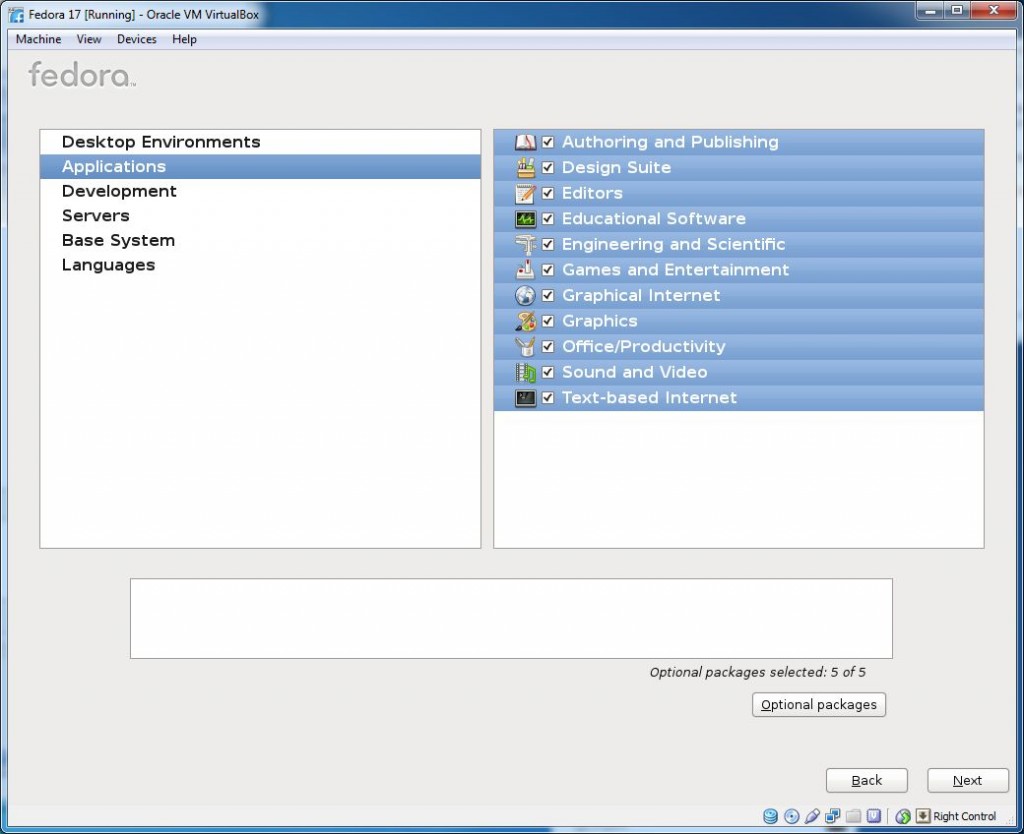Click the Graphics paint palette icon
The image size is (1024, 834).
coord(525,321)
